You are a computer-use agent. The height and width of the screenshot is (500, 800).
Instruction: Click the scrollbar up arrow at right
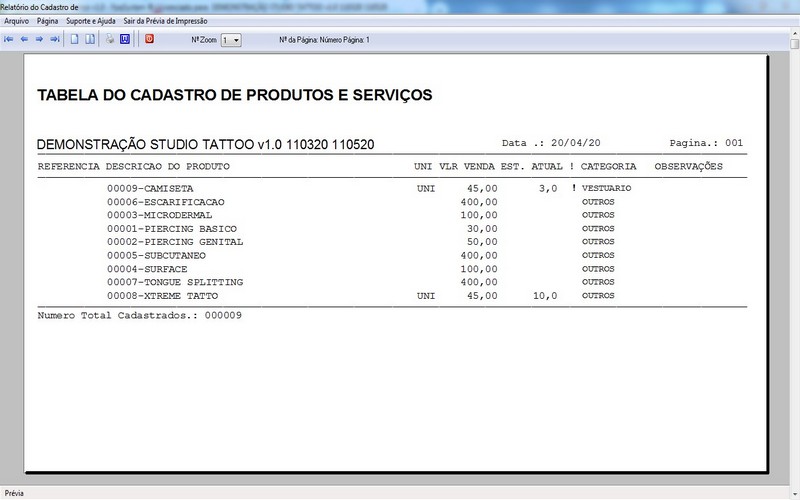(795, 32)
